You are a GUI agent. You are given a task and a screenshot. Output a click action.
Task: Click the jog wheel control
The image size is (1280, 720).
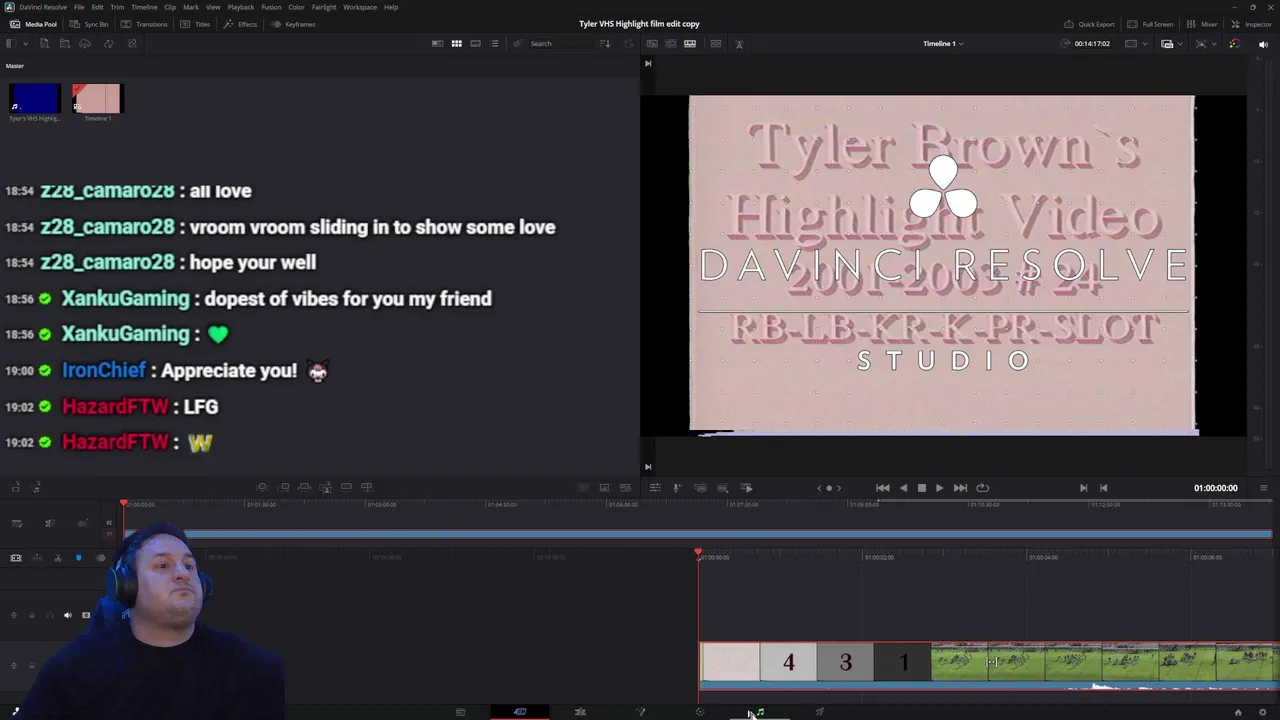829,488
